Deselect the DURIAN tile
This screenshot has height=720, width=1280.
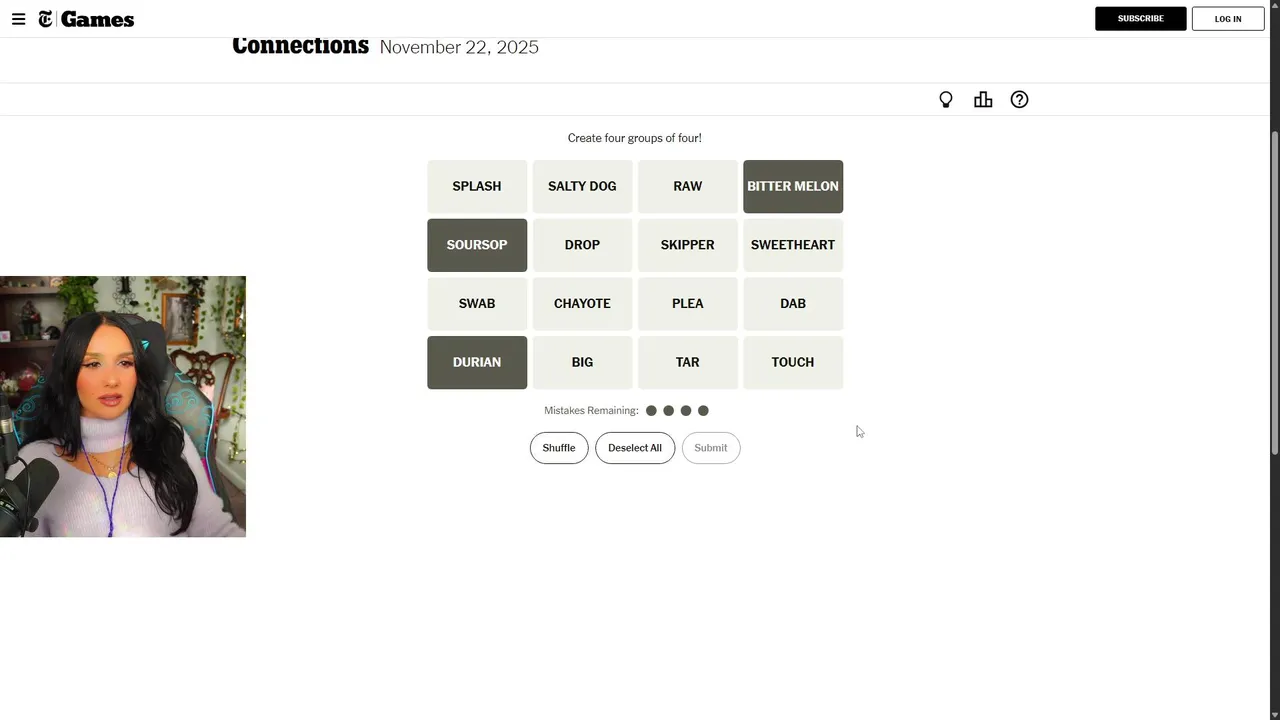[x=477, y=362]
